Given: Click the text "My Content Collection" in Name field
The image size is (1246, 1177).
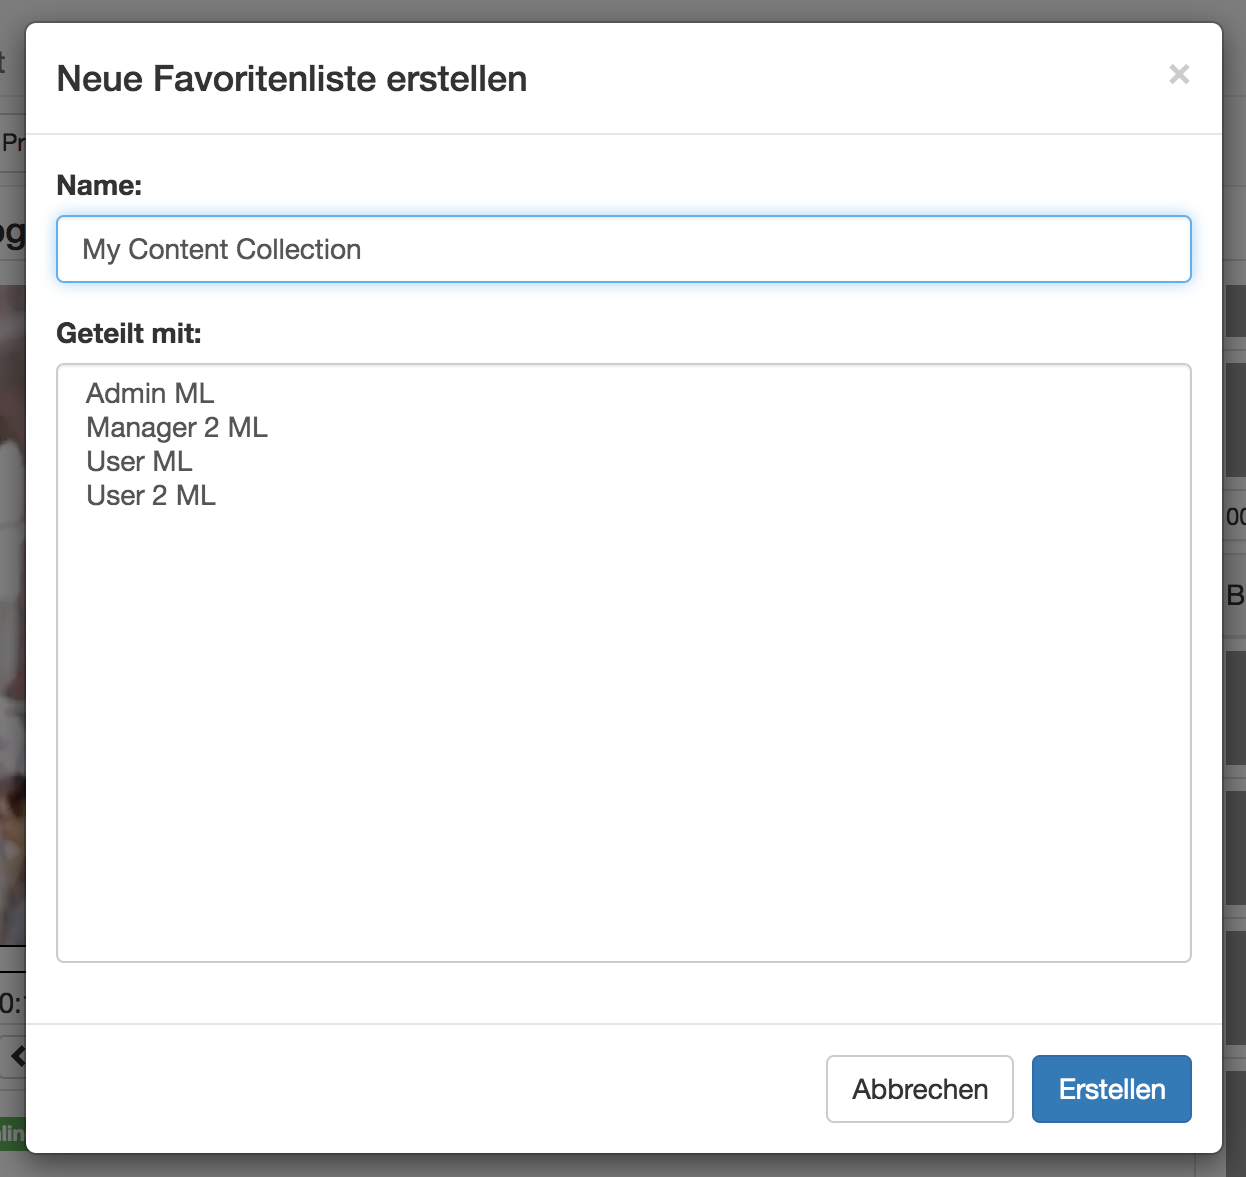Looking at the screenshot, I should click(222, 249).
